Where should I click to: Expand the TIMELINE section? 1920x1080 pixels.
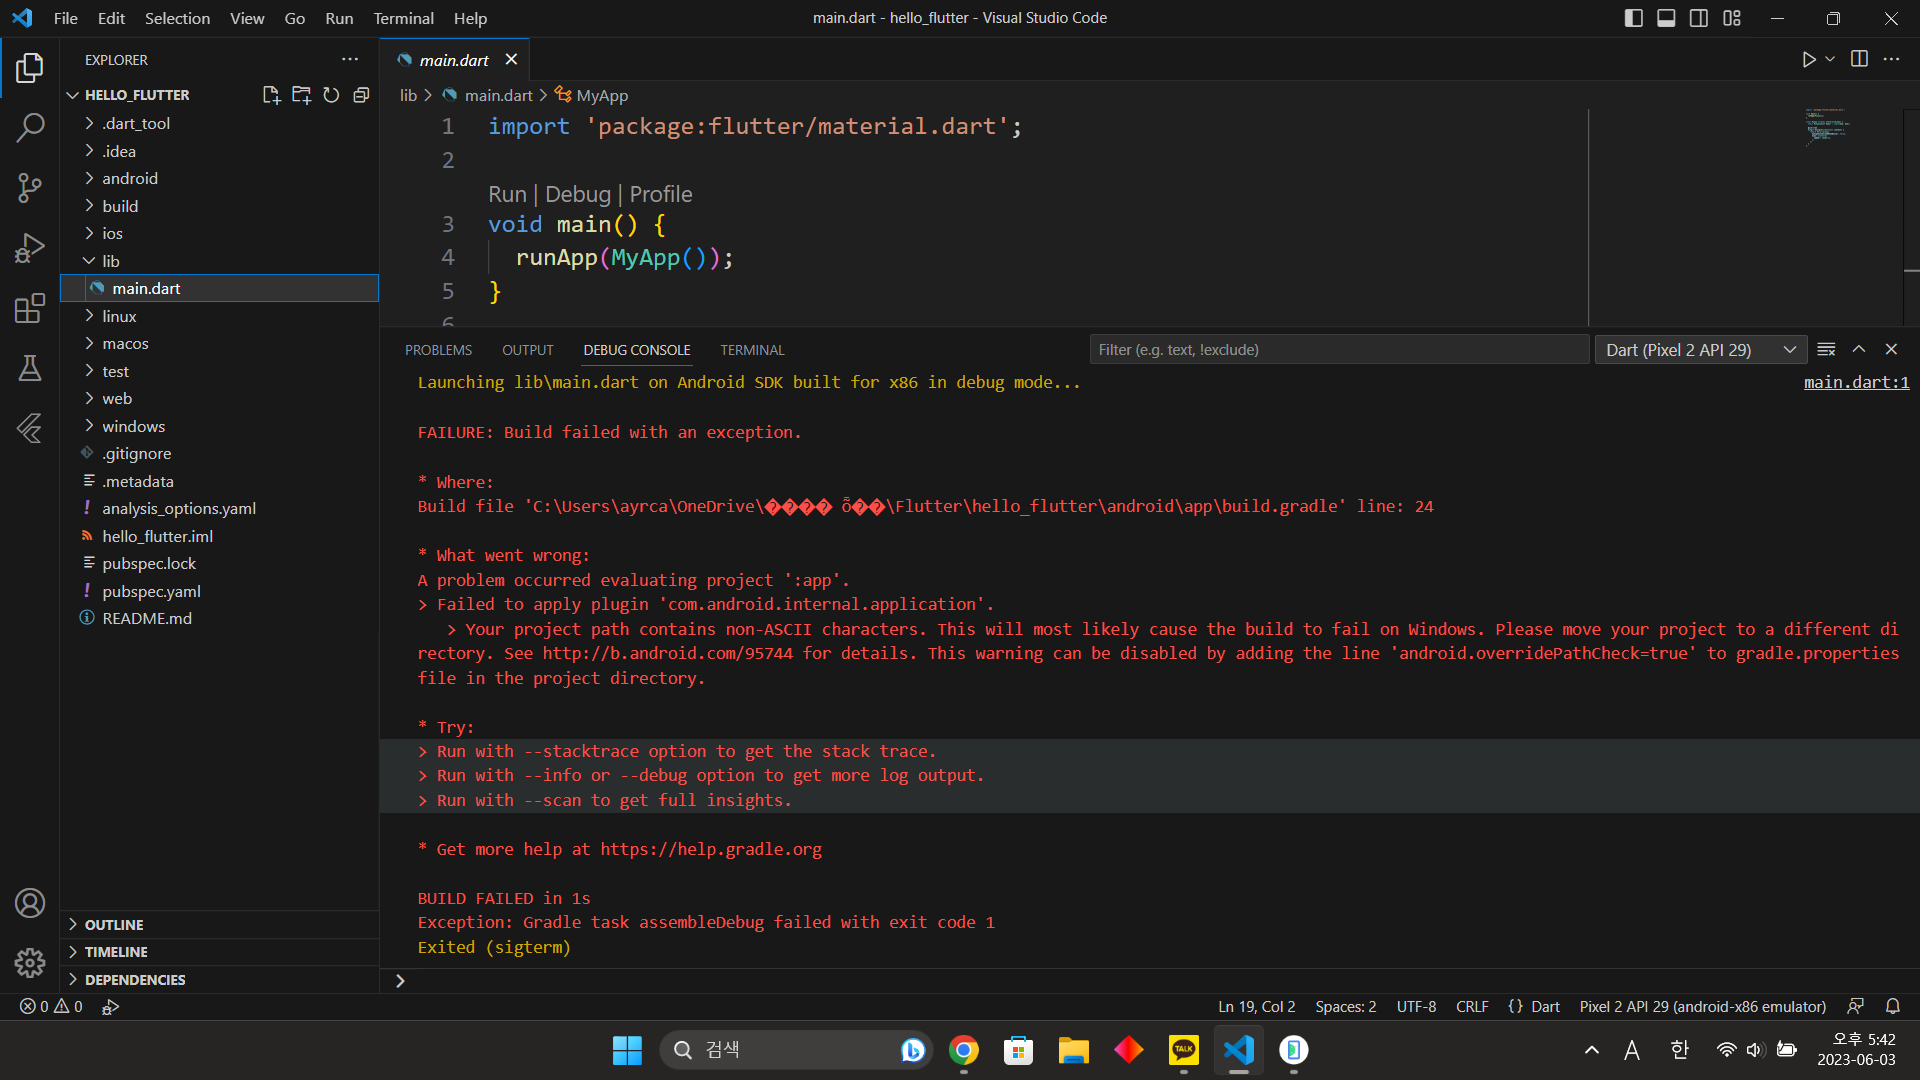click(x=219, y=952)
